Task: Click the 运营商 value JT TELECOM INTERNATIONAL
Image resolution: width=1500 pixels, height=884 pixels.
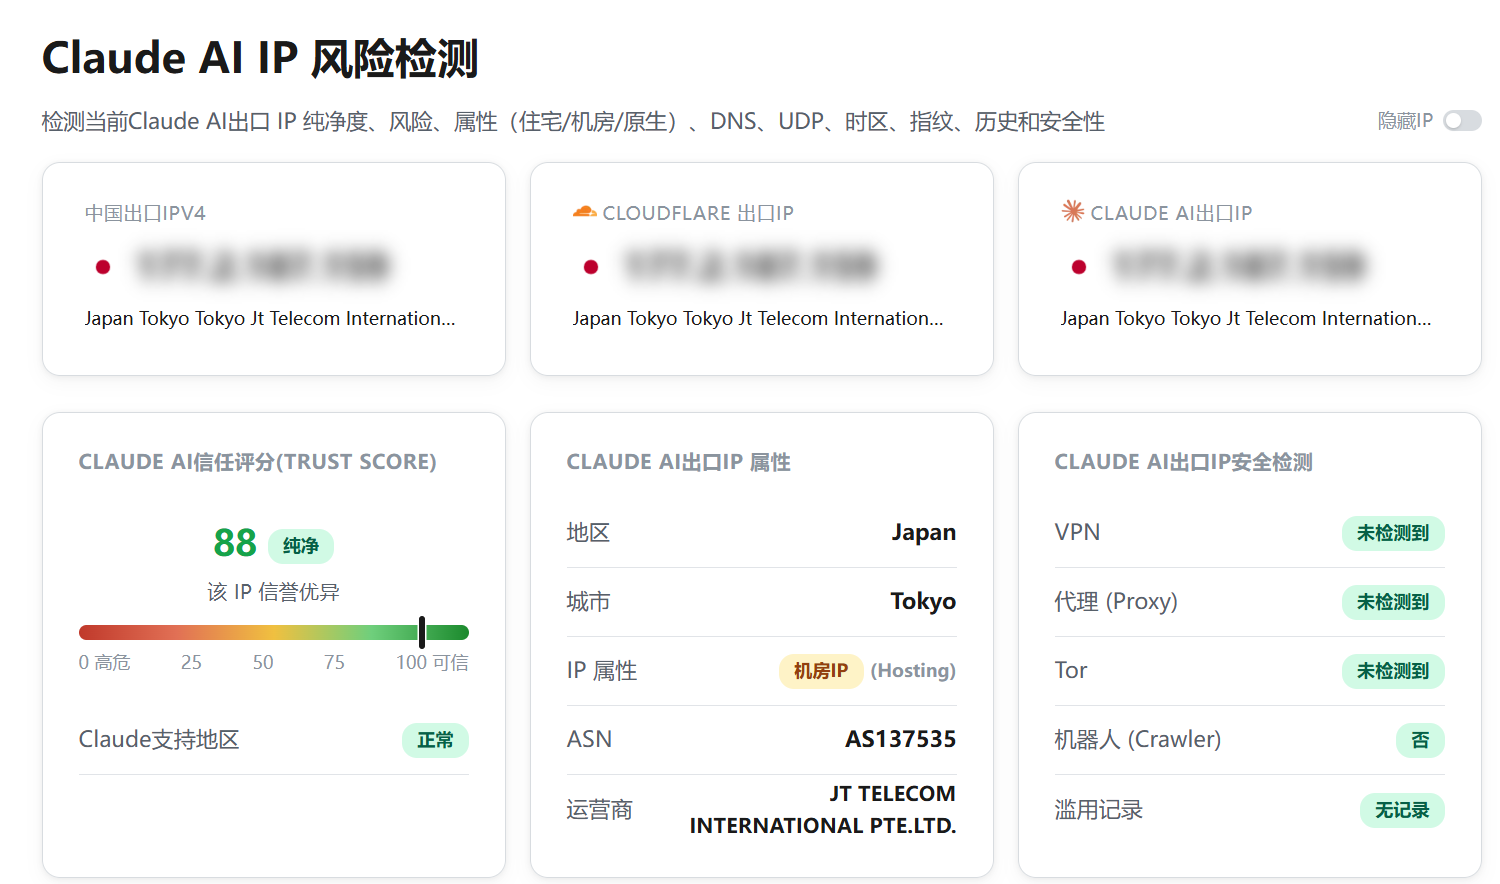Action: pyautogui.click(x=823, y=809)
